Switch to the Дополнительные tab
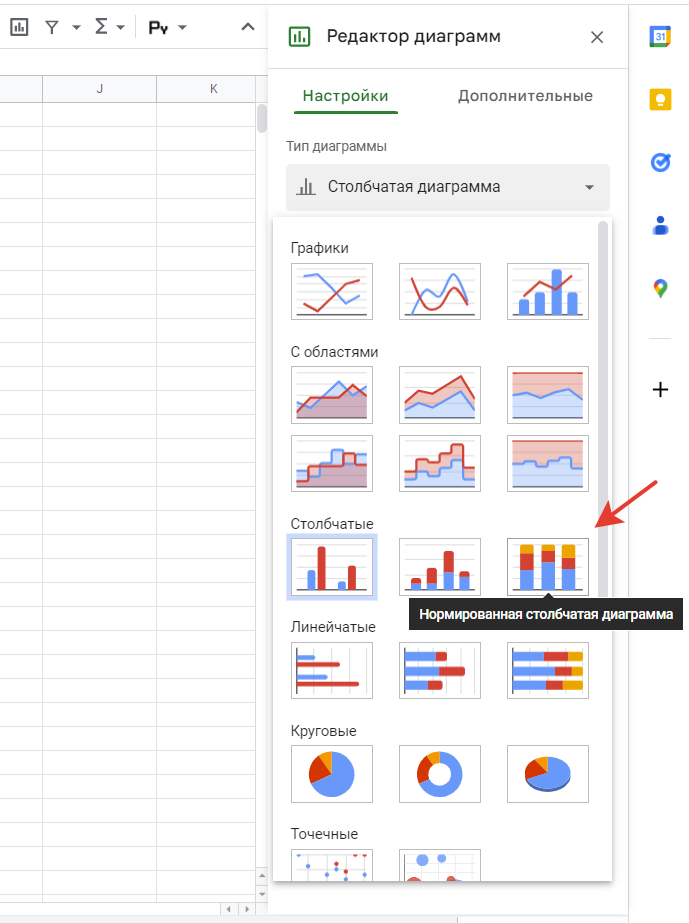 coord(525,97)
